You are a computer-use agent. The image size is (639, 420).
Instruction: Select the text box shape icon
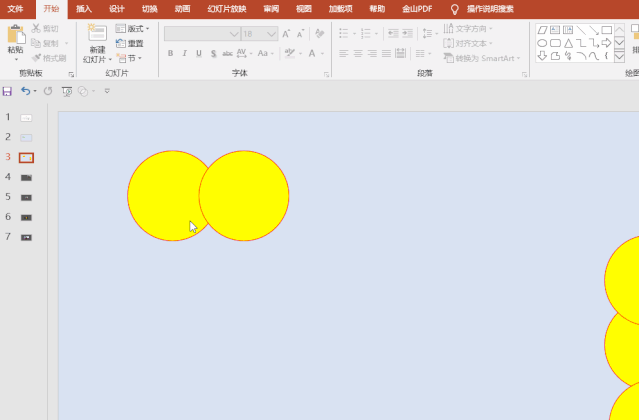tap(555, 30)
